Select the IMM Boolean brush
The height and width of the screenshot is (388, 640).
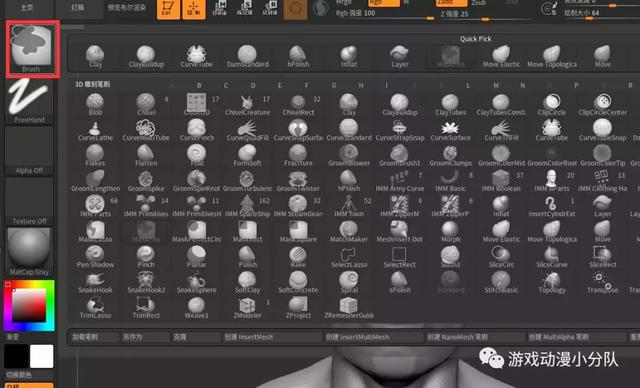[x=501, y=181]
